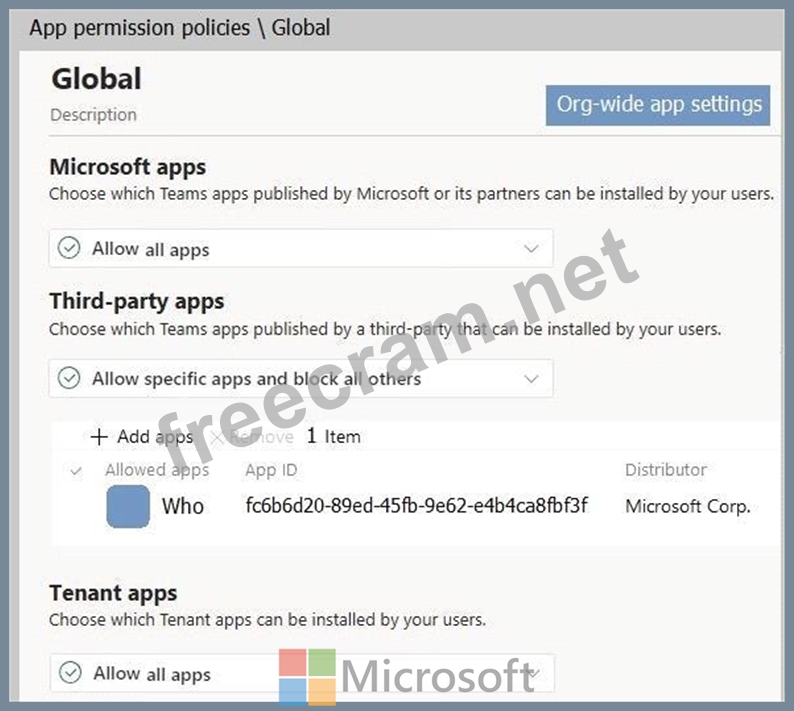Click the Description field under Global

pyautogui.click(x=93, y=115)
